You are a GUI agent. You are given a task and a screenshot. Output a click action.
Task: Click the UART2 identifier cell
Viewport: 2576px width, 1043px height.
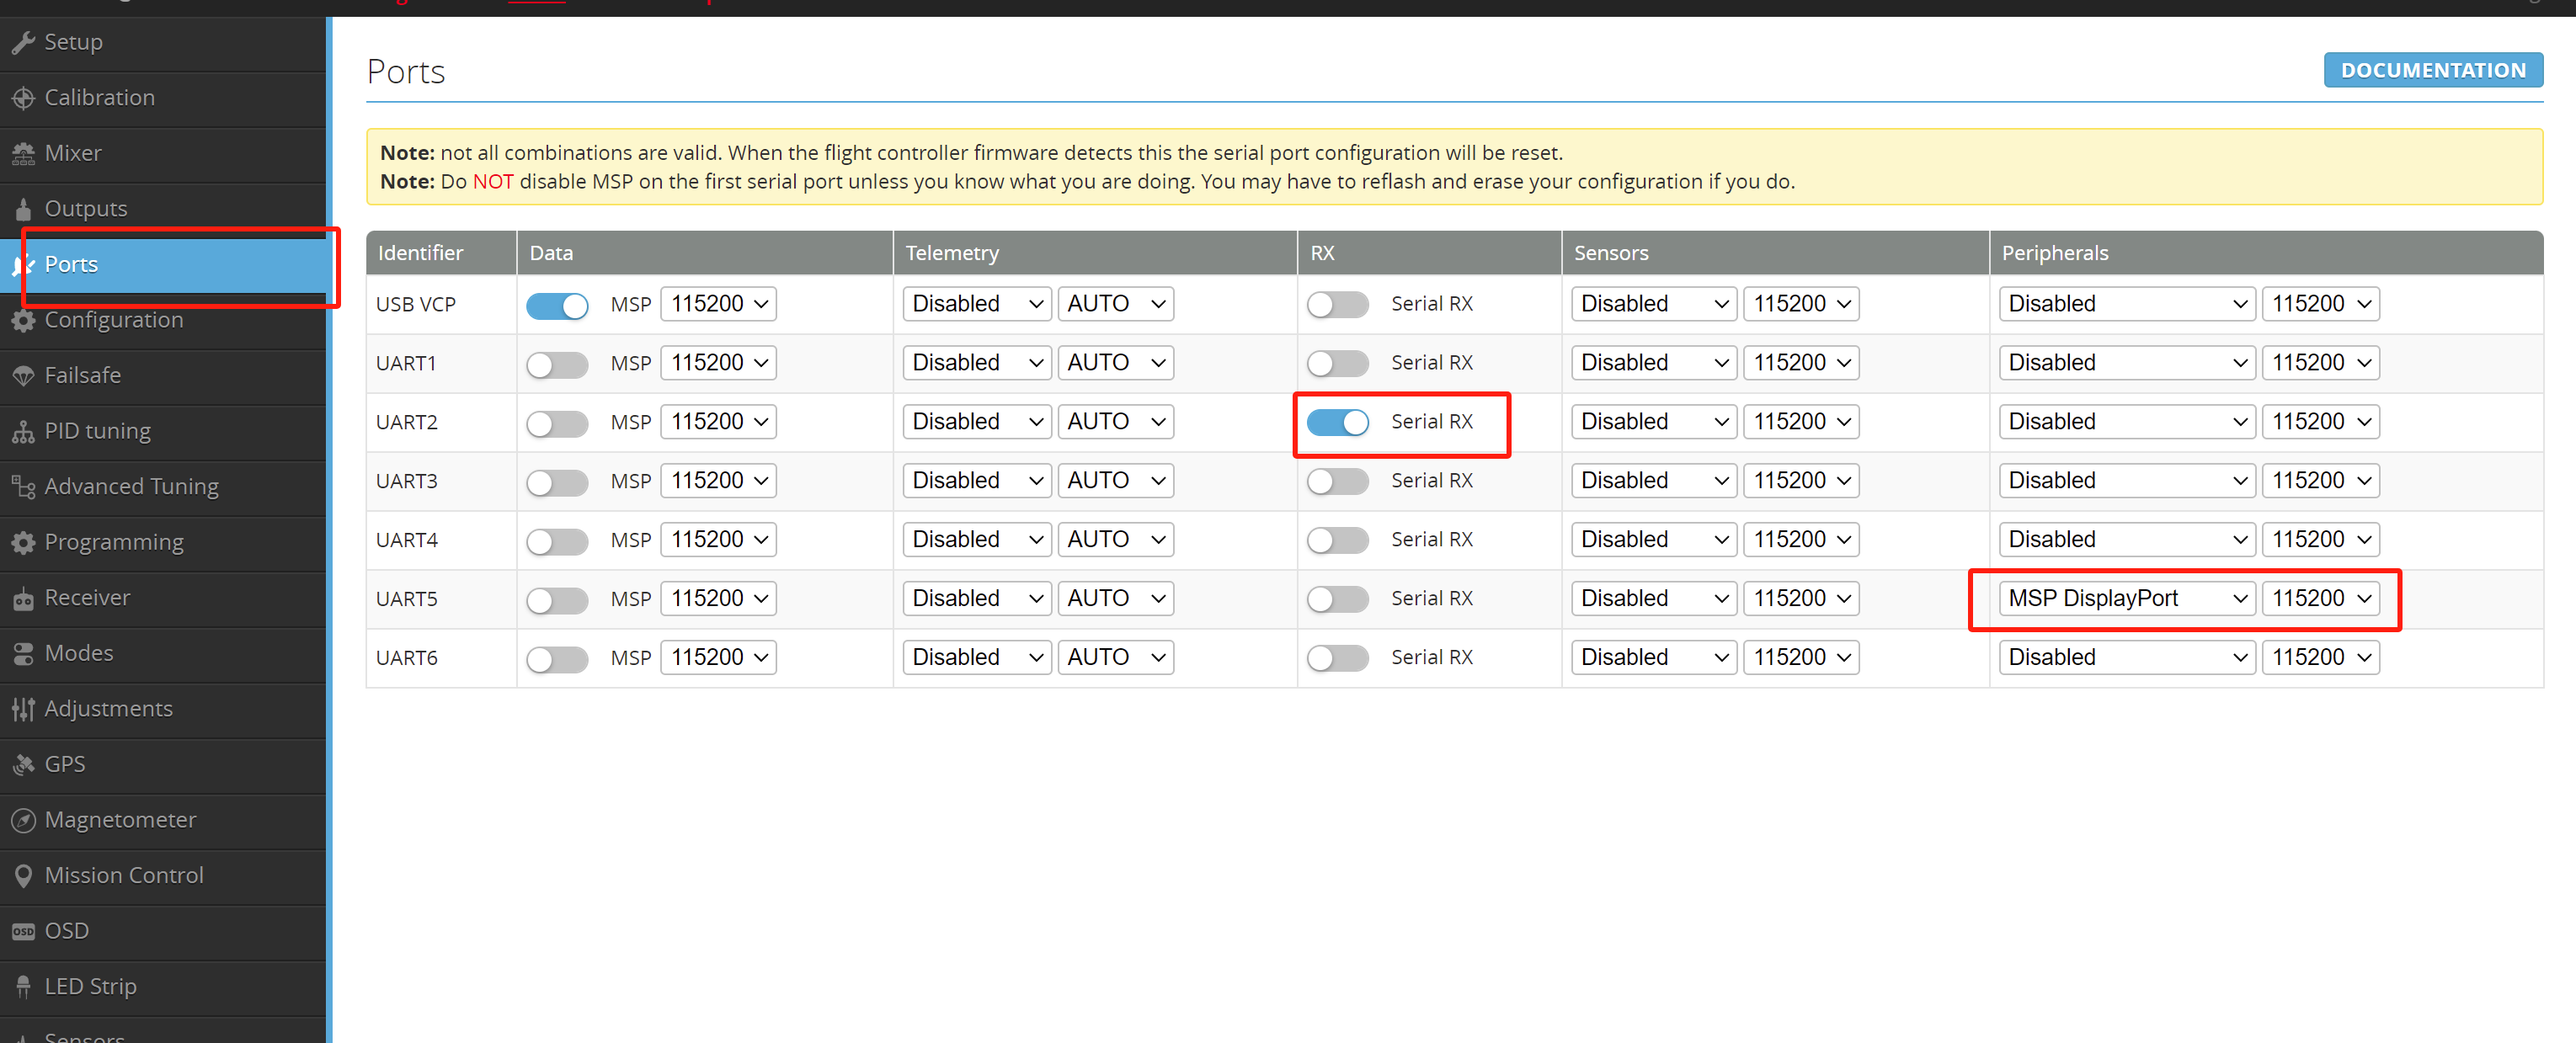[441, 422]
